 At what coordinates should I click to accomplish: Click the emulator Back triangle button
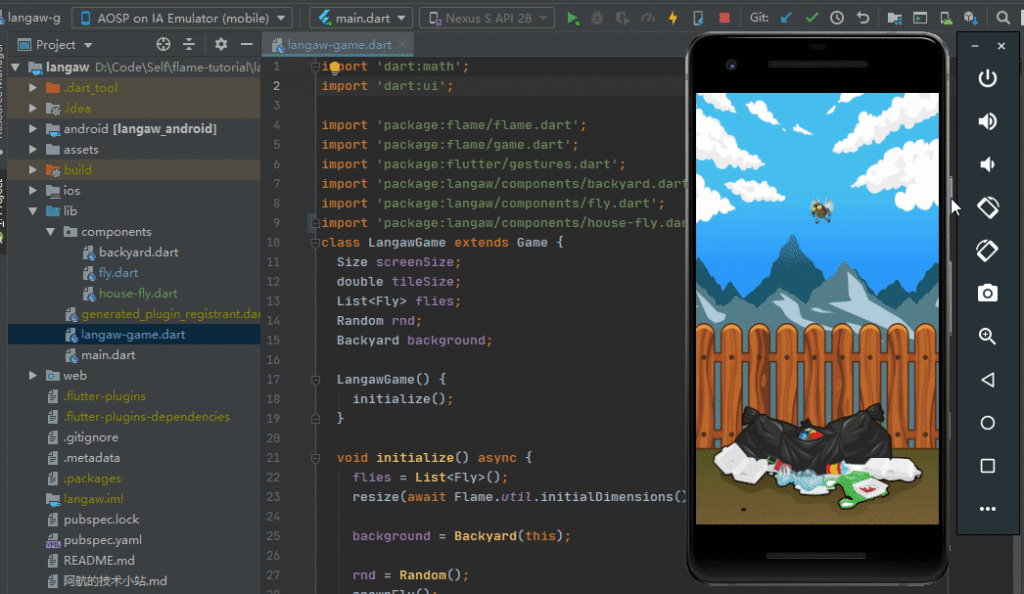[x=987, y=380]
